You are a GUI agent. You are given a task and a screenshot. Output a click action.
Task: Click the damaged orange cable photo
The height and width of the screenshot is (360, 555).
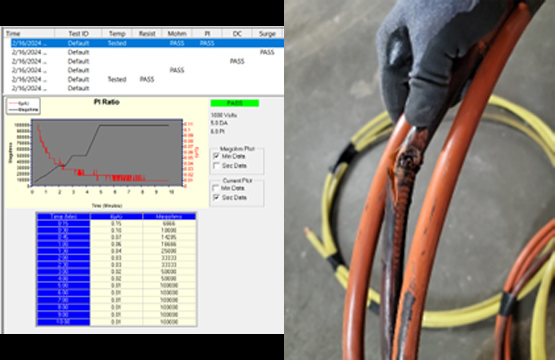419,180
